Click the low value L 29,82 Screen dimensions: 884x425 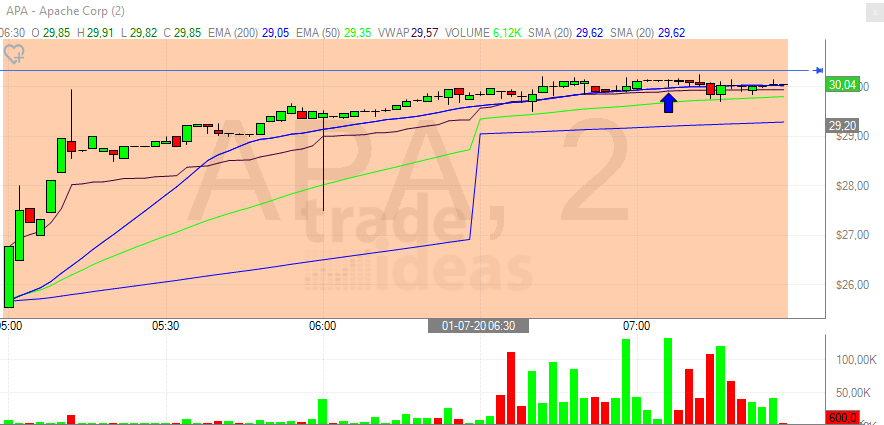tap(140, 33)
